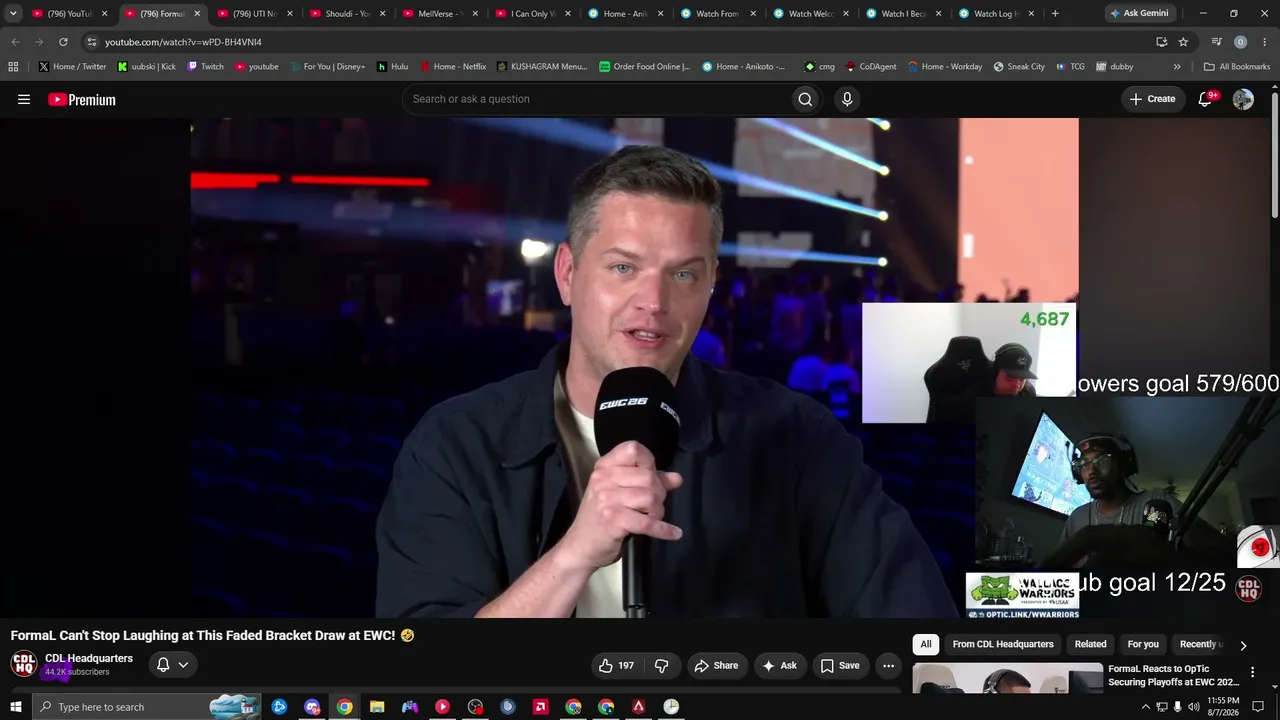
Task: Open the taskbar volume control
Action: (1193, 707)
